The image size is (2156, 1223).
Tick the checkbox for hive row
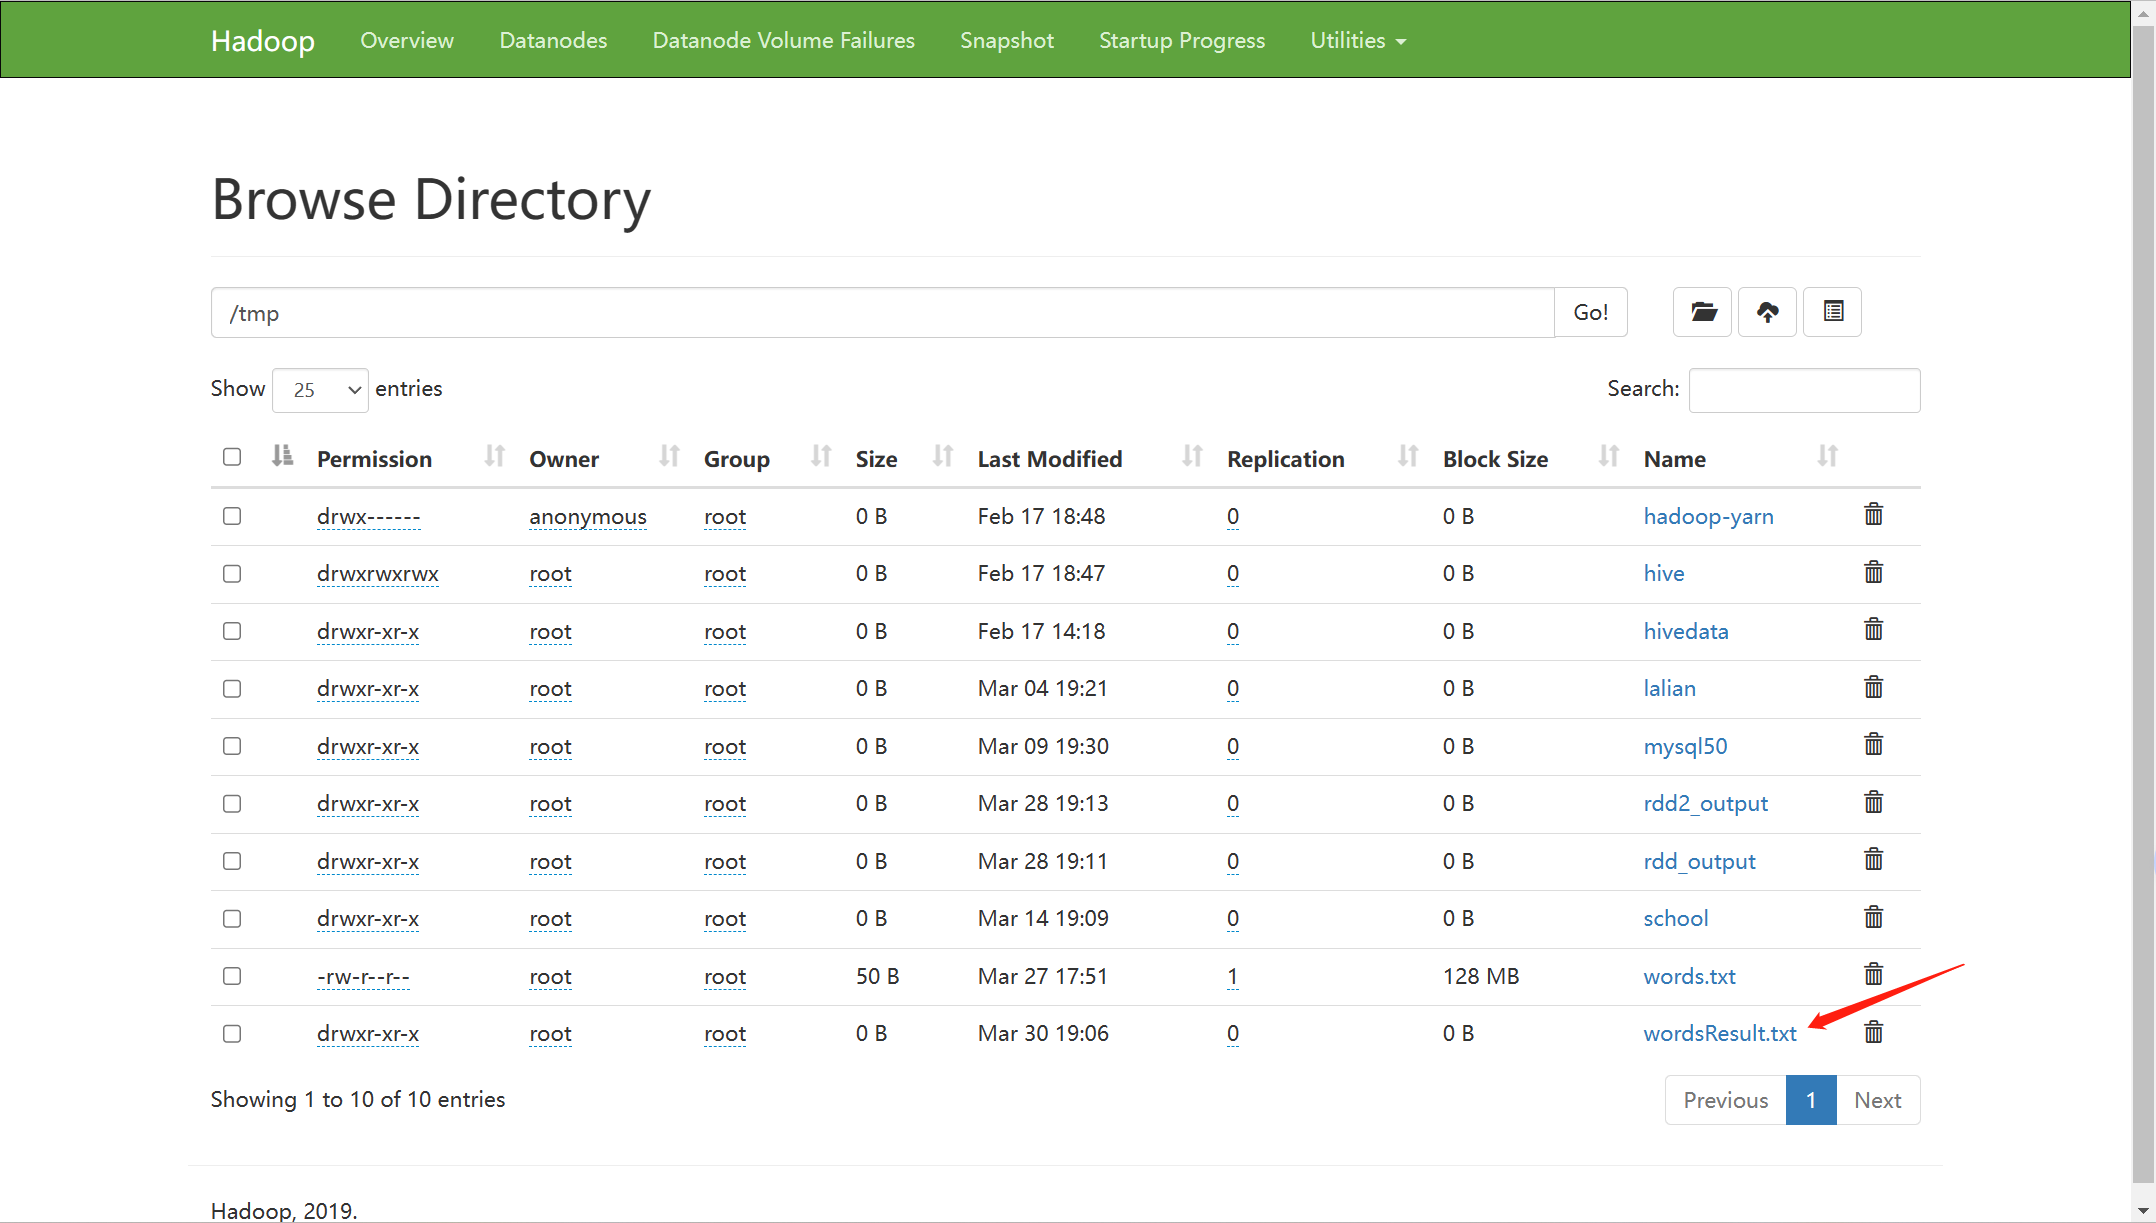coord(232,574)
